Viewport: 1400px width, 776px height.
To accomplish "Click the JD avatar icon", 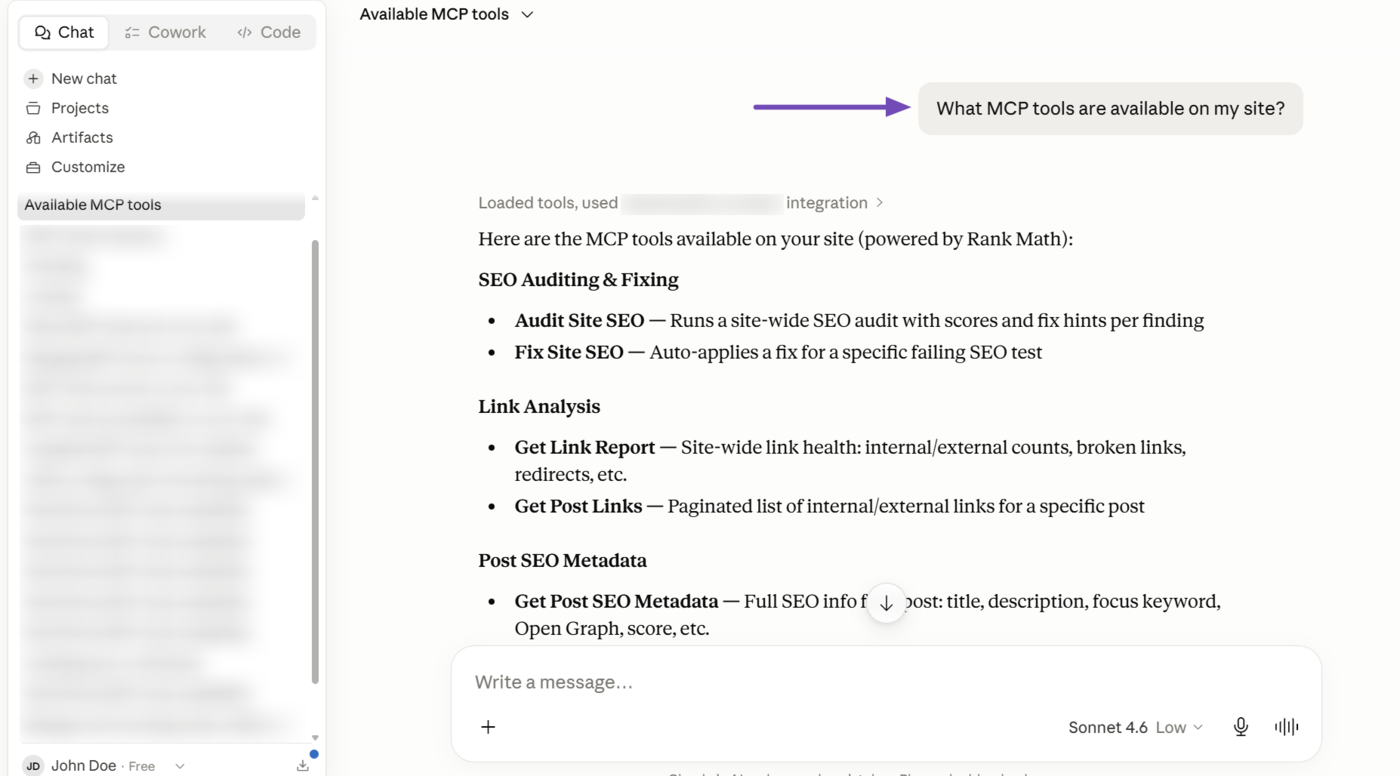I will (33, 766).
